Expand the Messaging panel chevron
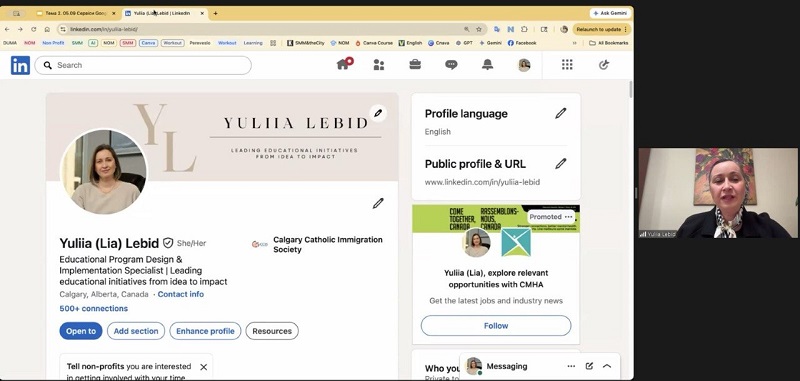The image size is (800, 381). pos(607,366)
